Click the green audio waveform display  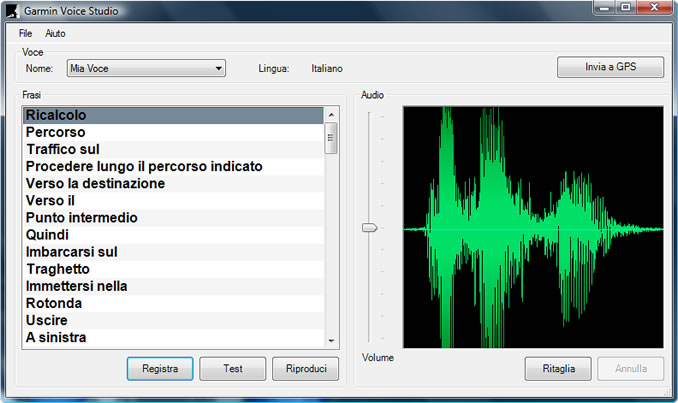[x=533, y=227]
